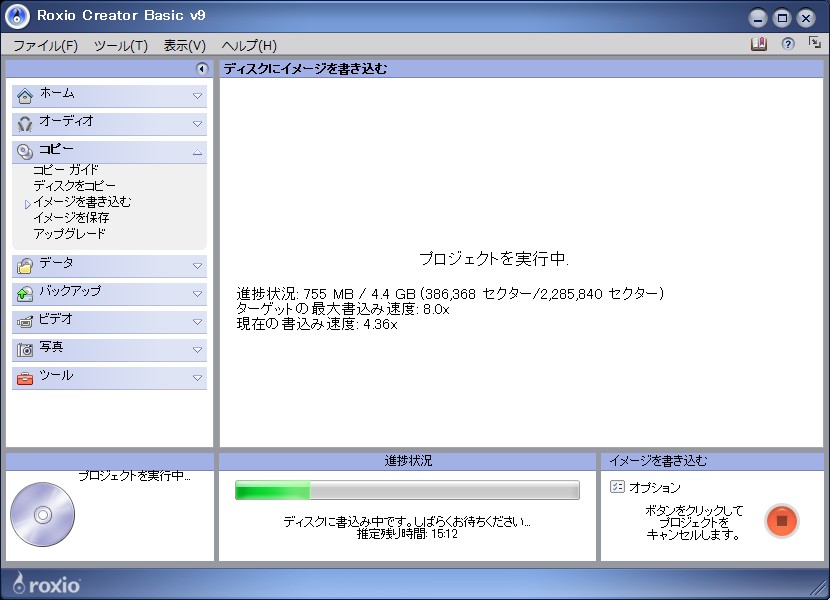The image size is (830, 600).
Task: Click the オーディオ section label
Action: pyautogui.click(x=66, y=121)
